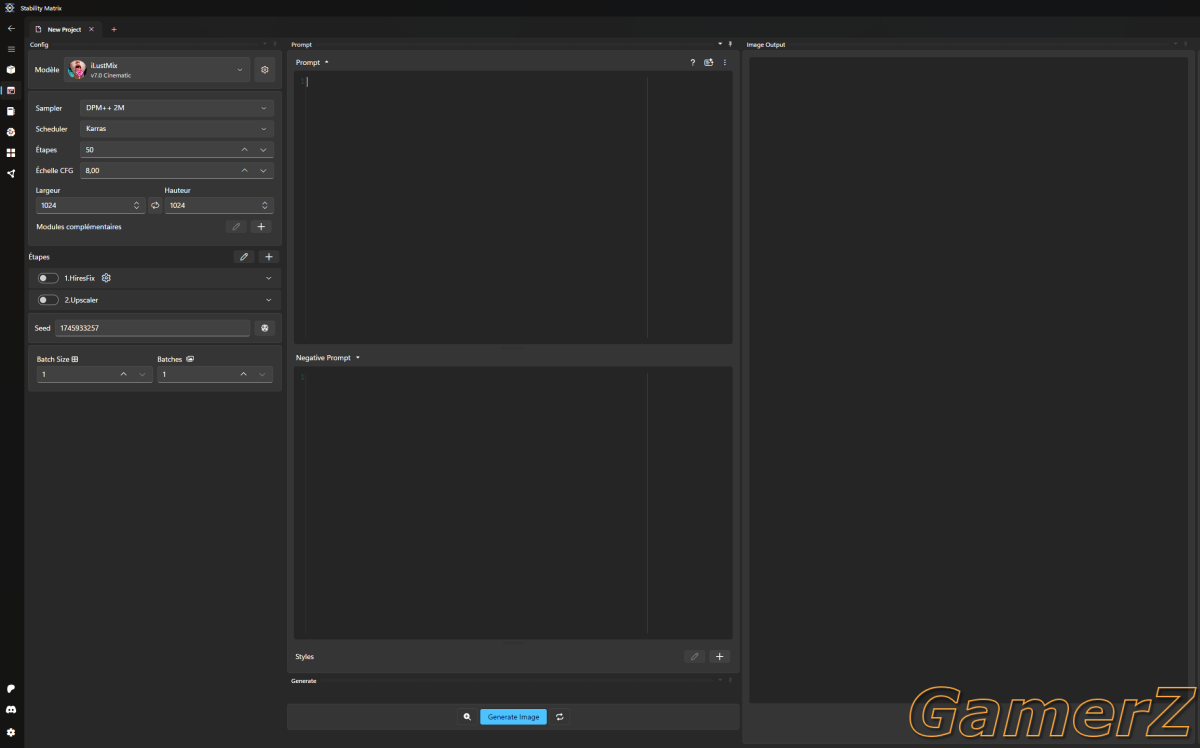
Task: Open Settings gear at sidebar bottom
Action: tap(11, 732)
